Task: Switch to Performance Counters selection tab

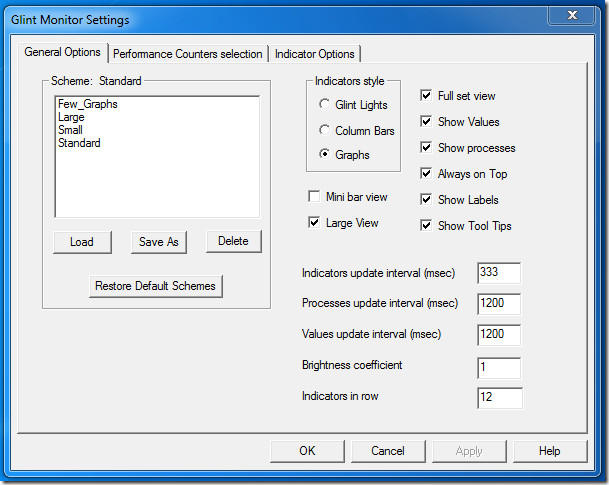Action: [x=188, y=54]
